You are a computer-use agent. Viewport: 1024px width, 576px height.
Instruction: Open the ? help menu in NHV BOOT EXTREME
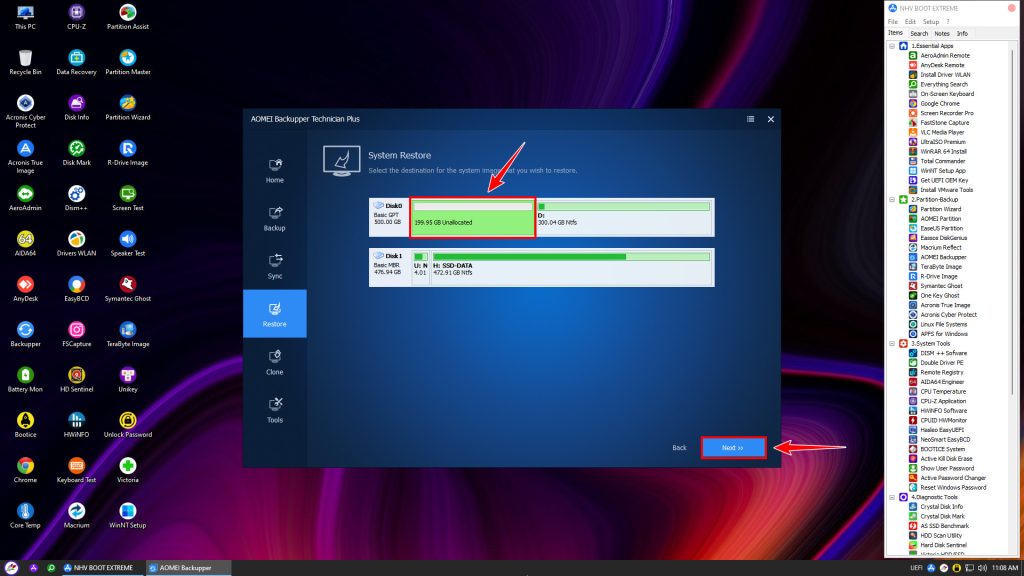[948, 22]
